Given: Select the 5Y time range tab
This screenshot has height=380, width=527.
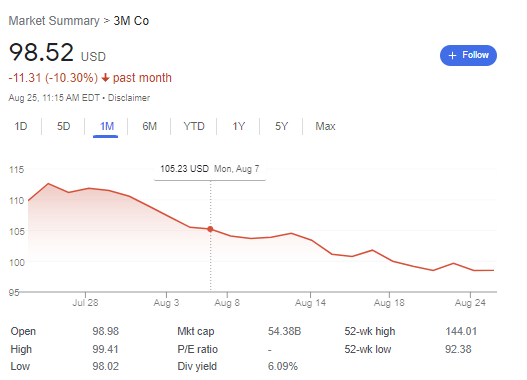Looking at the screenshot, I should click(x=282, y=126).
